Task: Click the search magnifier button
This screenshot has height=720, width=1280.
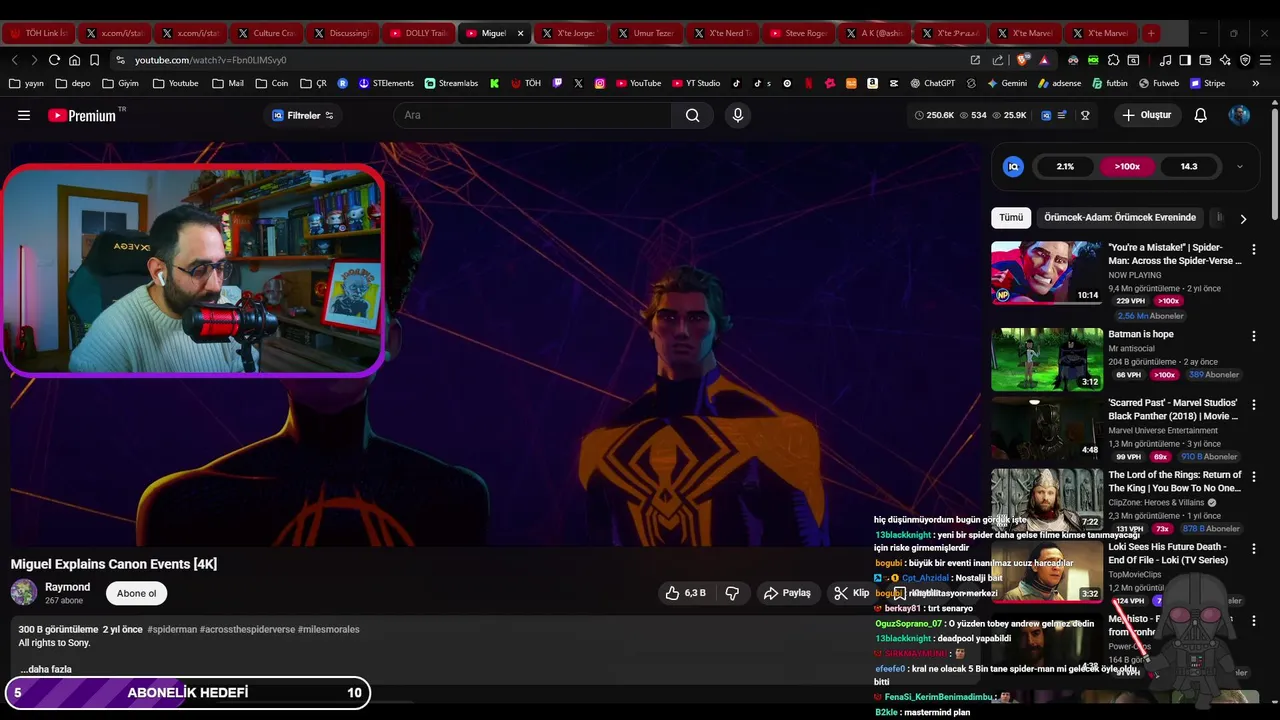Action: 692,115
